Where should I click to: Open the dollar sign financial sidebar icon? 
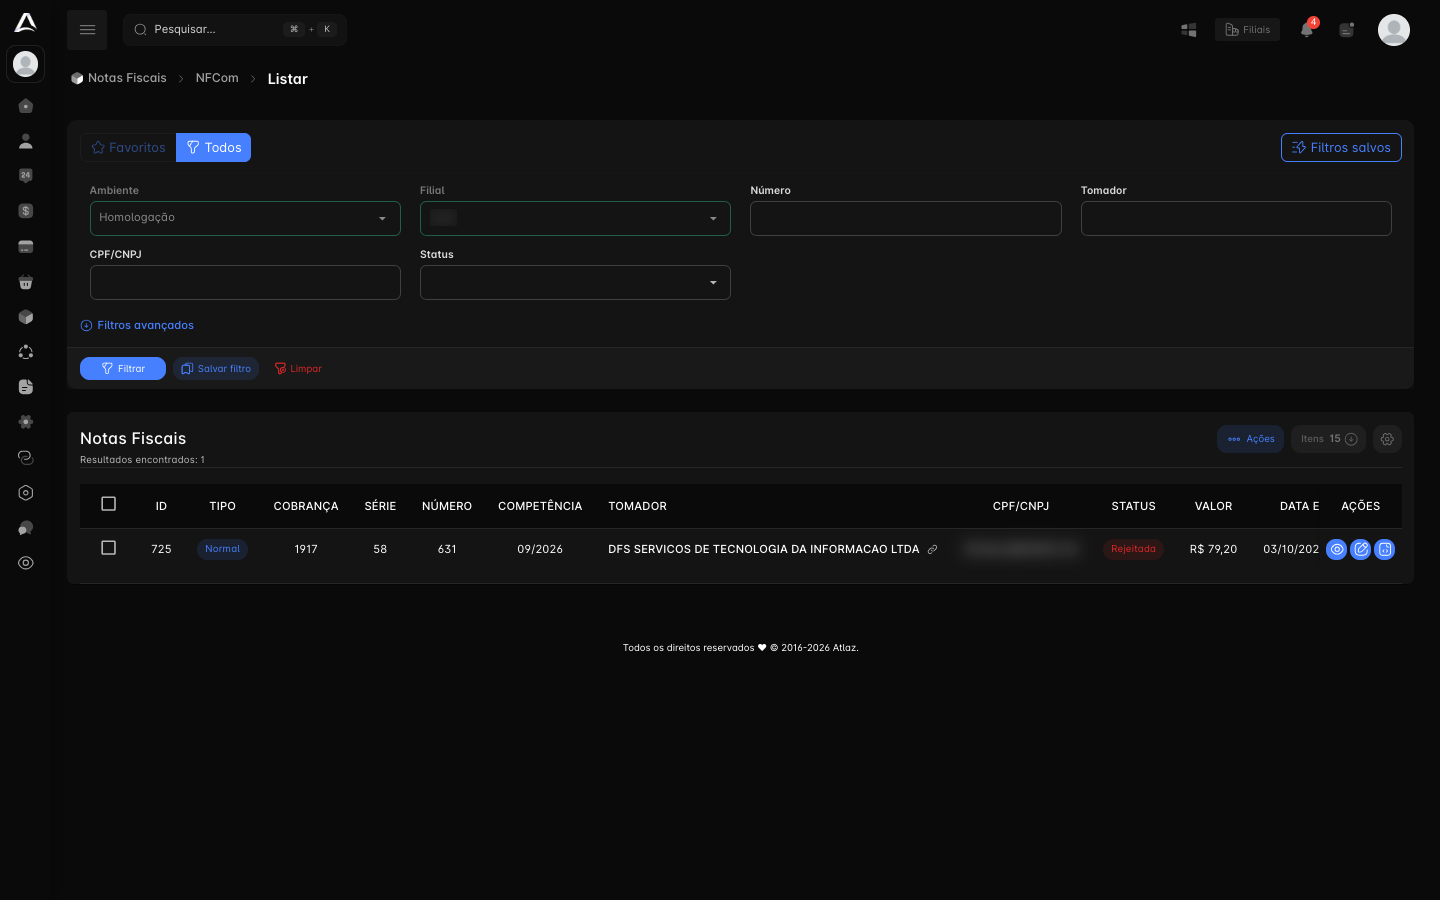26,211
